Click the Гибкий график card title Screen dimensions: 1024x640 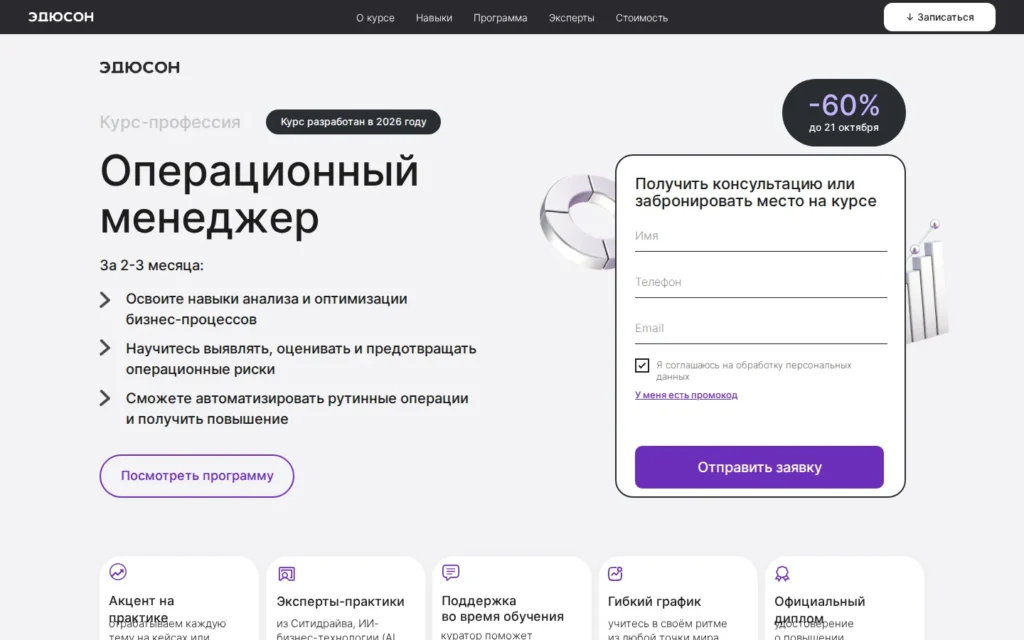[654, 601]
